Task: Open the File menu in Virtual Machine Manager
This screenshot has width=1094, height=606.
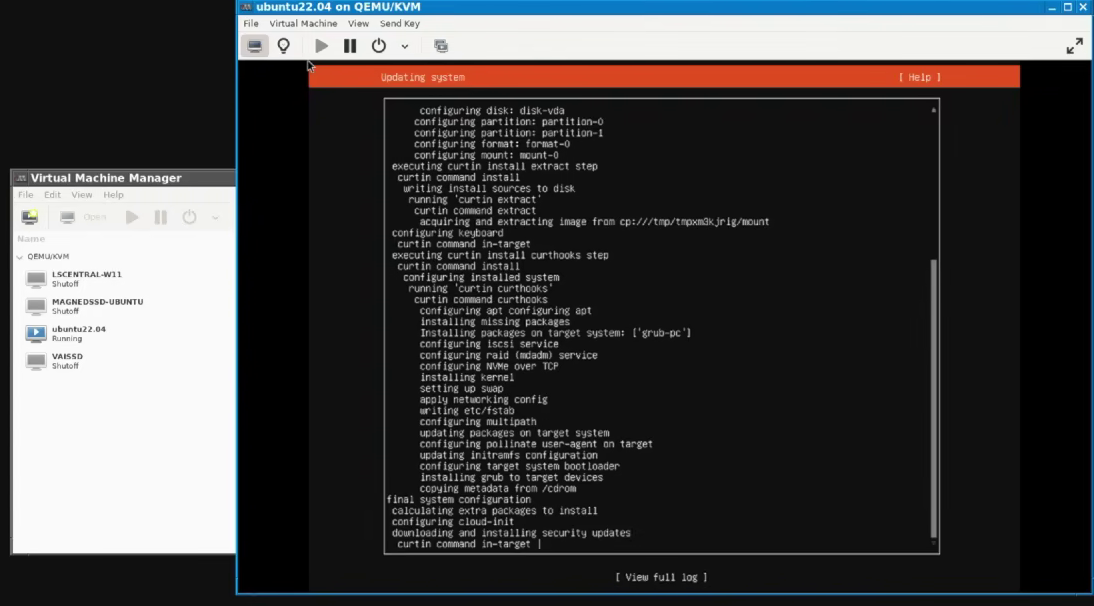Action: point(25,195)
